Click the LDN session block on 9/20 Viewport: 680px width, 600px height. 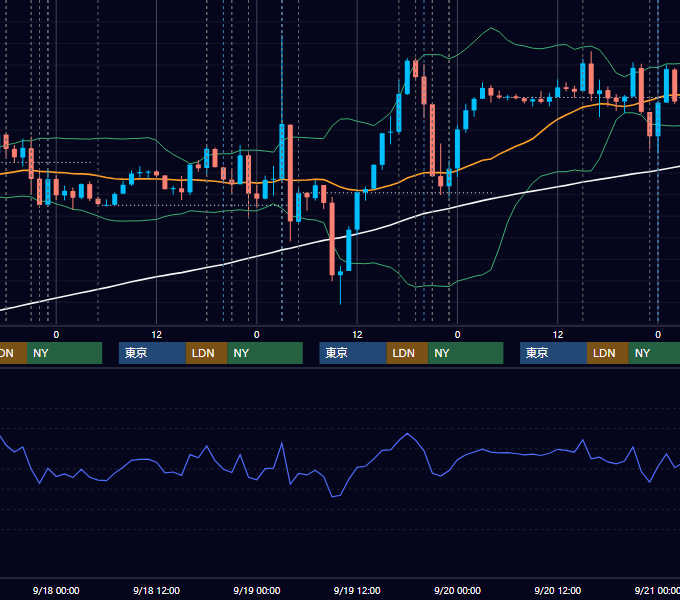pyautogui.click(x=608, y=353)
